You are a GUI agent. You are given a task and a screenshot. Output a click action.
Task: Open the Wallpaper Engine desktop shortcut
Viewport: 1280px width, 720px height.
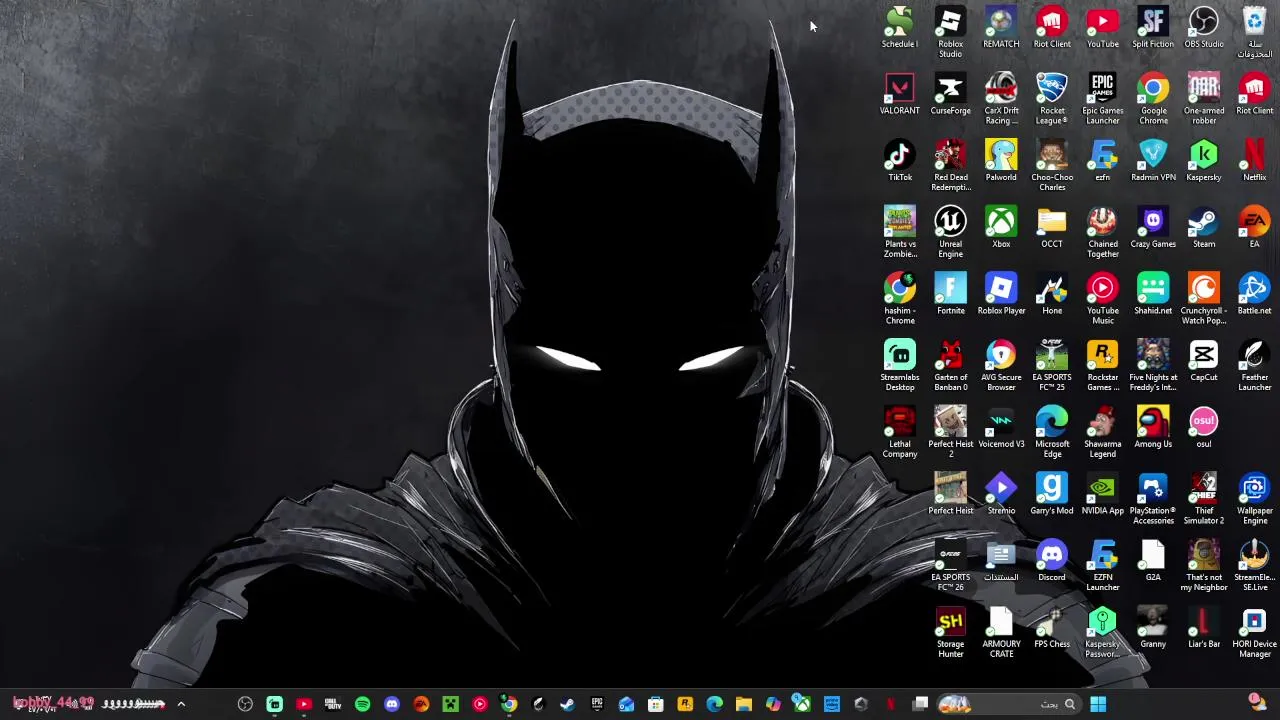[x=1254, y=499]
